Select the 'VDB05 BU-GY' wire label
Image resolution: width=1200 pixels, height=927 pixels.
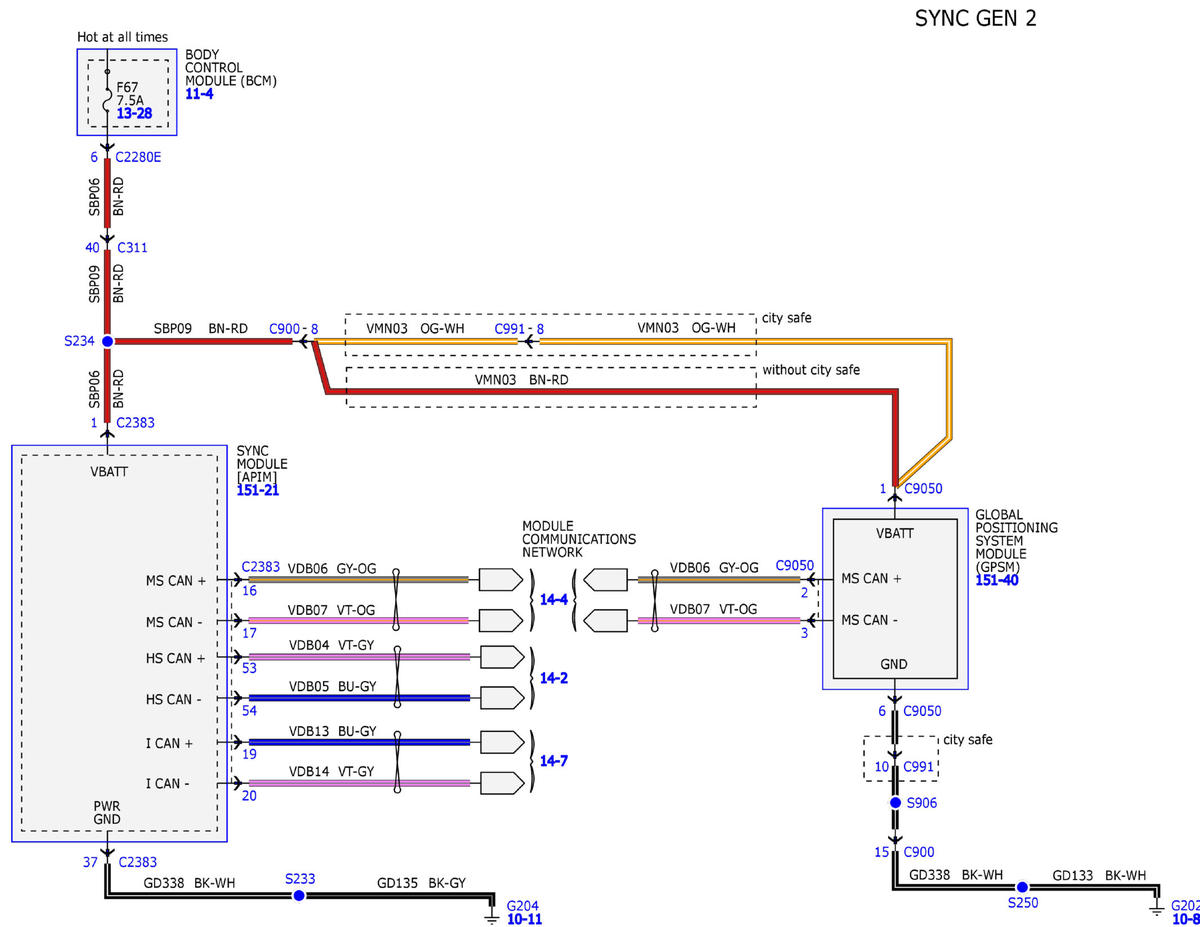[332, 686]
